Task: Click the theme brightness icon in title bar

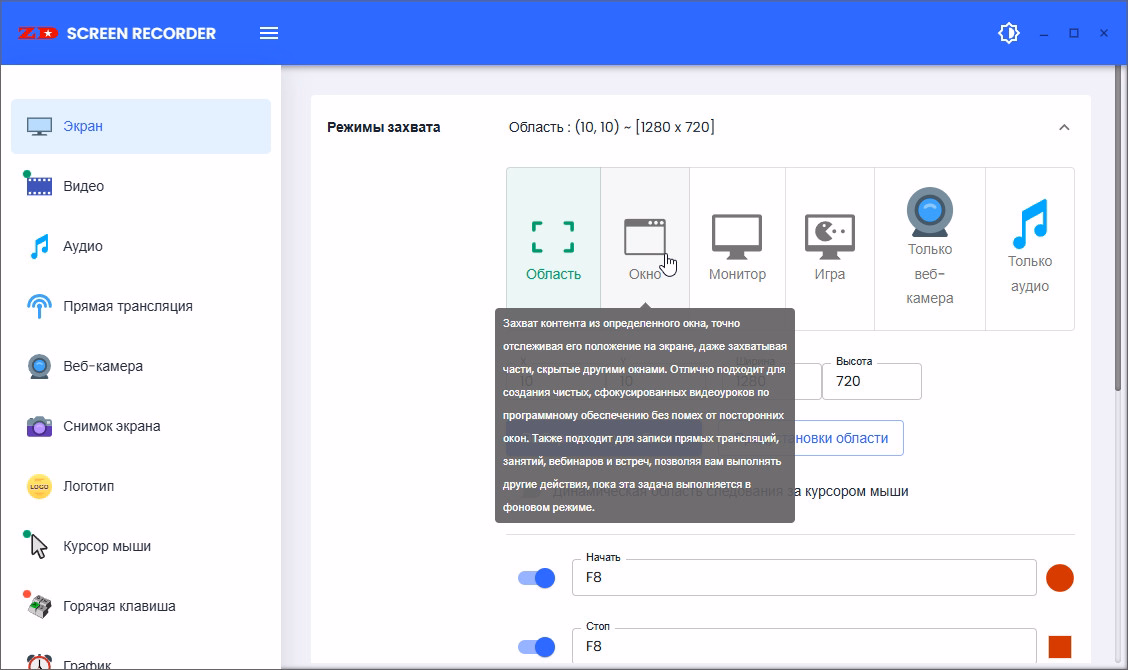Action: pos(1009,33)
